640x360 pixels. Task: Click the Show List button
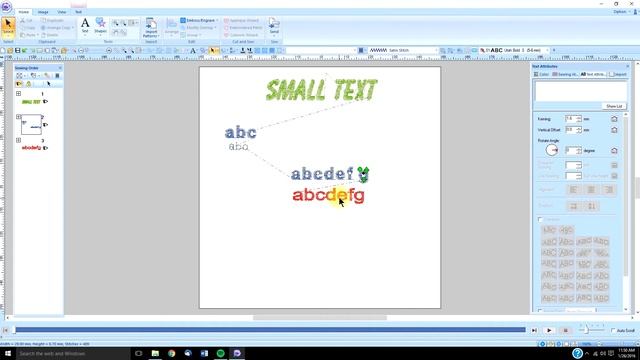[x=614, y=106]
